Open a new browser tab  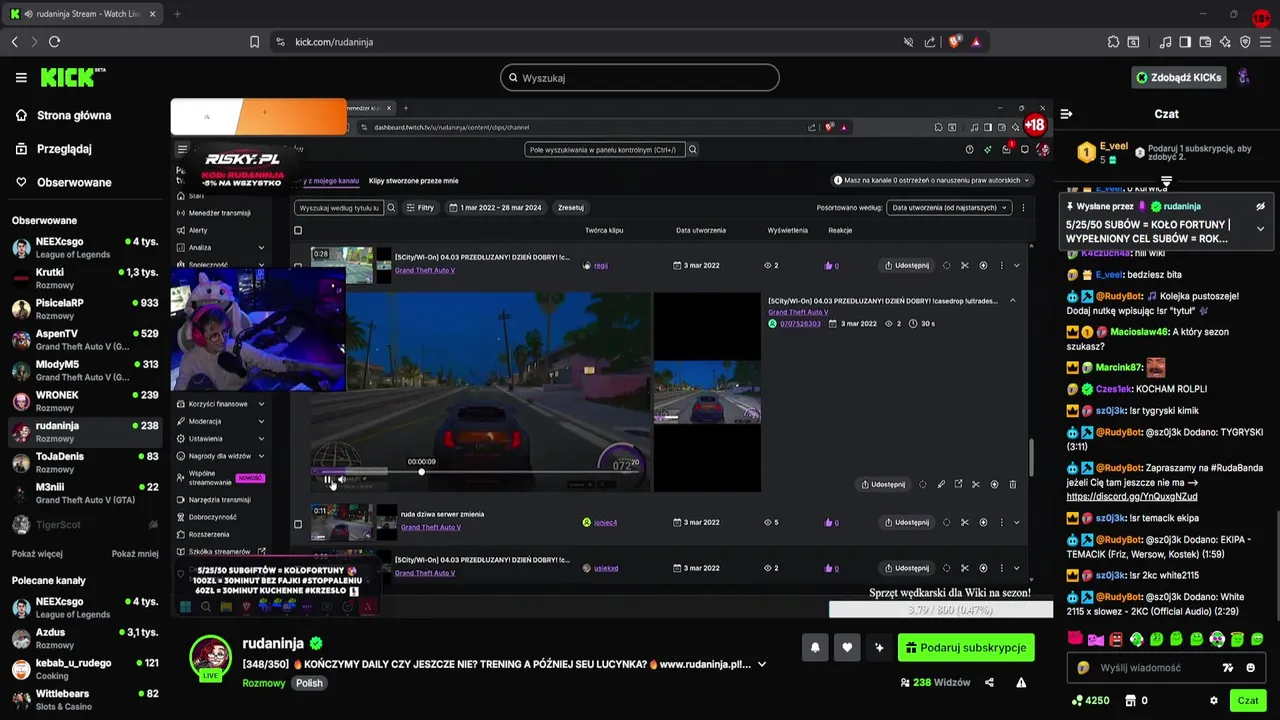click(177, 14)
